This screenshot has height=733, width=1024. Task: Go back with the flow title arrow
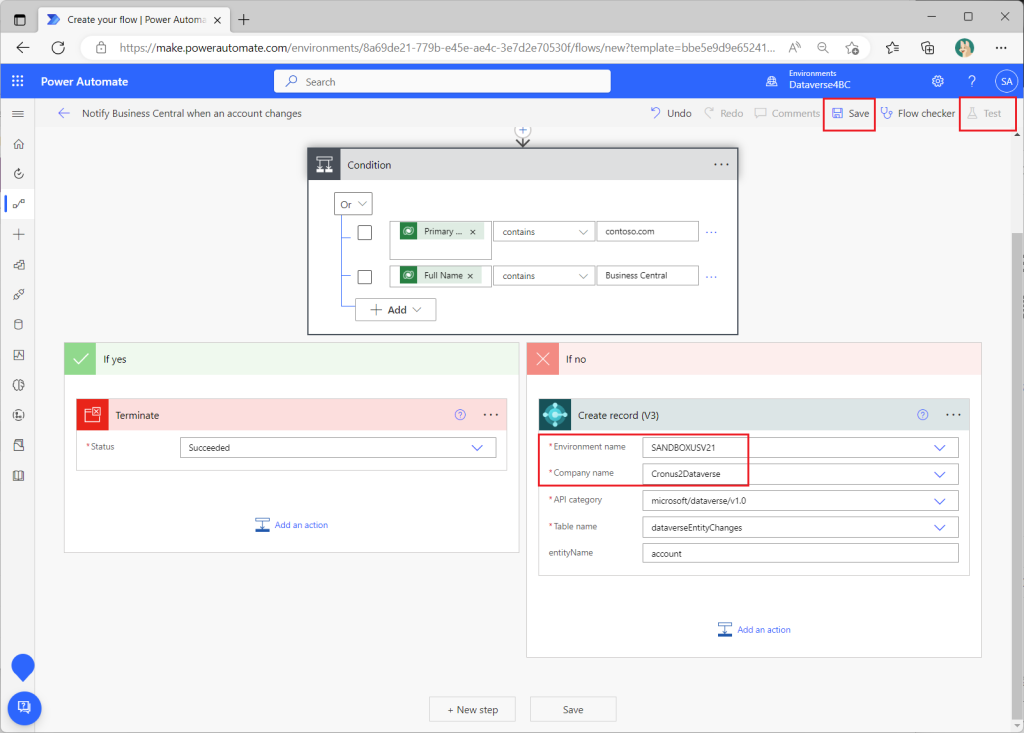click(x=63, y=113)
